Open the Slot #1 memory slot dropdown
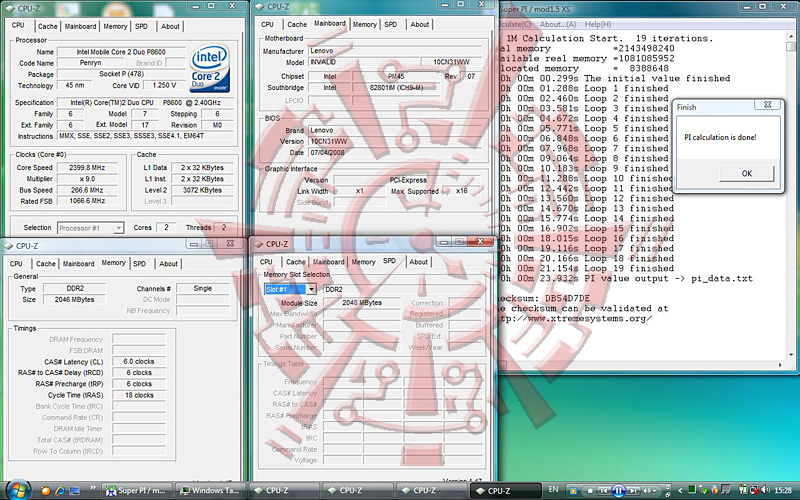This screenshot has width=800, height=500. [x=311, y=289]
